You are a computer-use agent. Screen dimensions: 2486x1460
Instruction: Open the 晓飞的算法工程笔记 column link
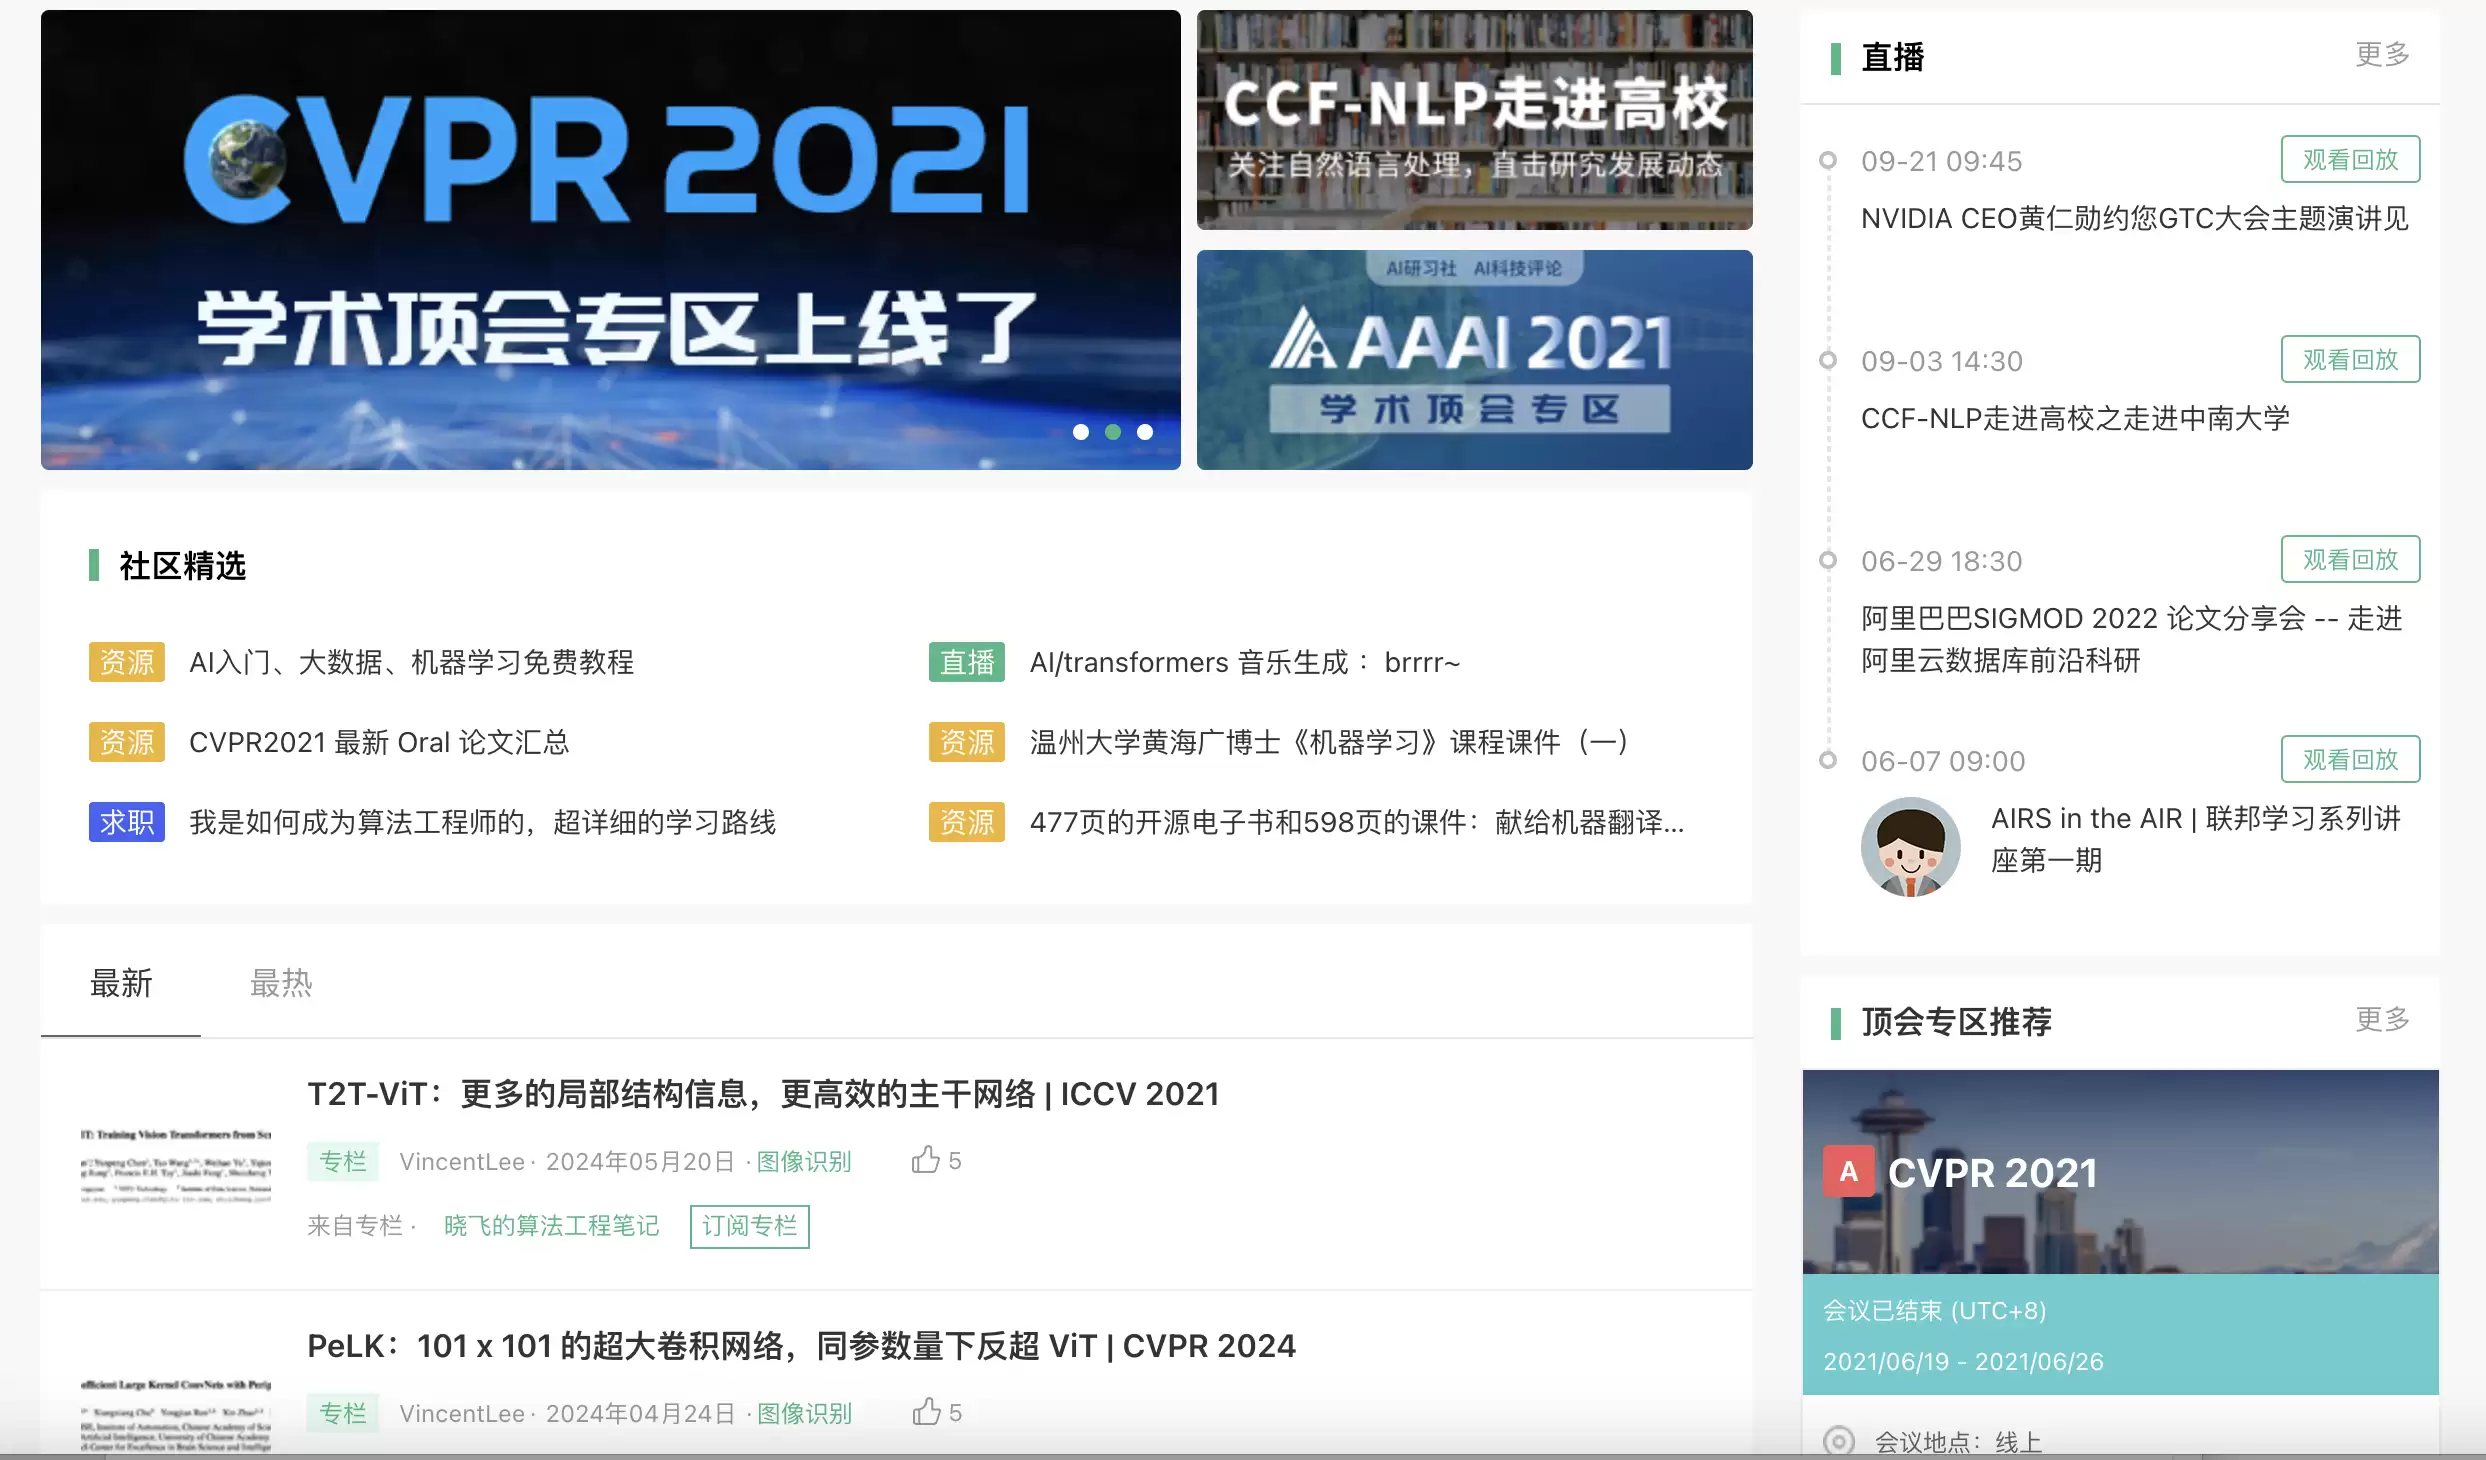(551, 1226)
